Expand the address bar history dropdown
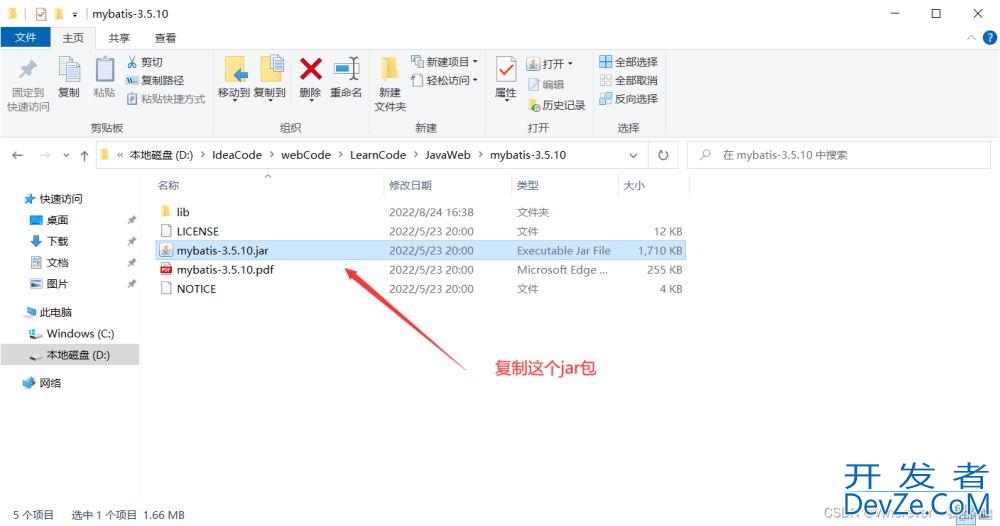The width and height of the screenshot is (1000, 526). pyautogui.click(x=633, y=155)
